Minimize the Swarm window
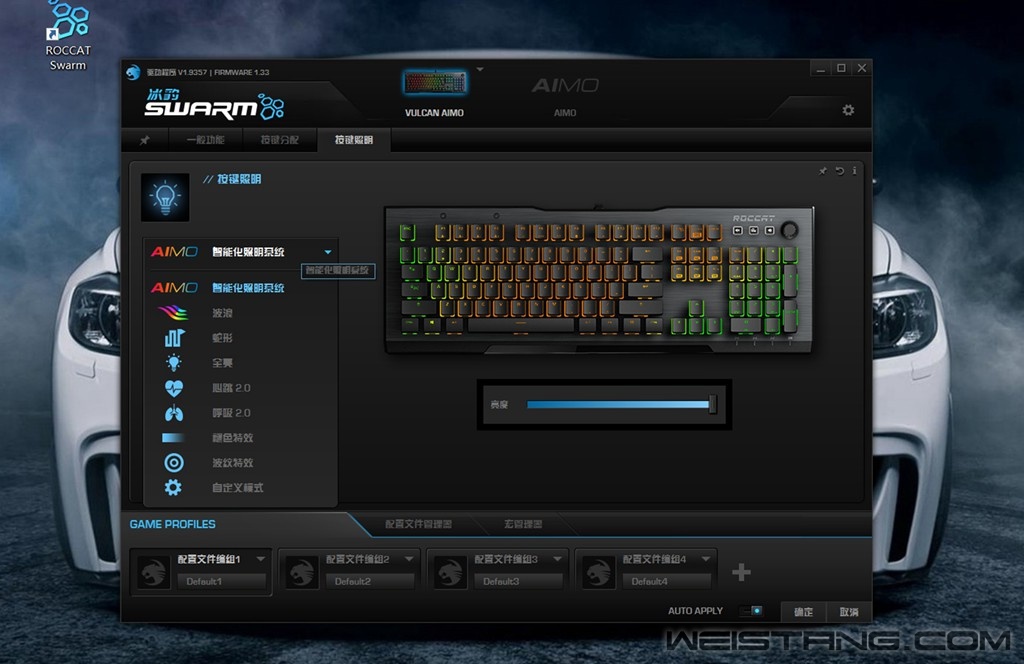Image resolution: width=1024 pixels, height=664 pixels. (x=821, y=69)
